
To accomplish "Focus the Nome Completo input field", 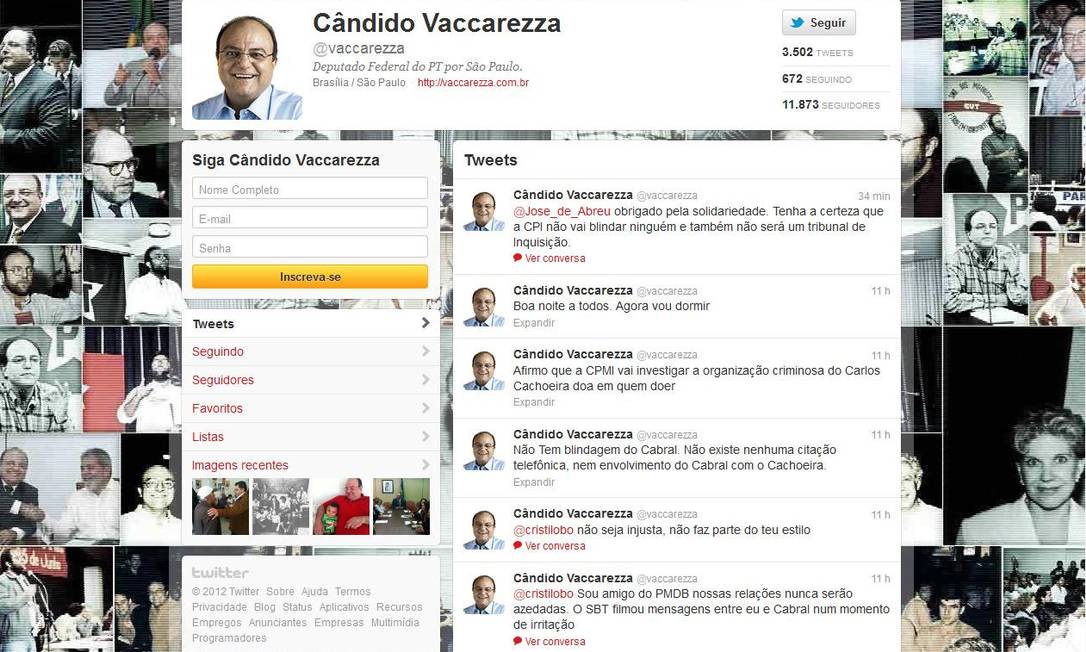I will (x=310, y=189).
